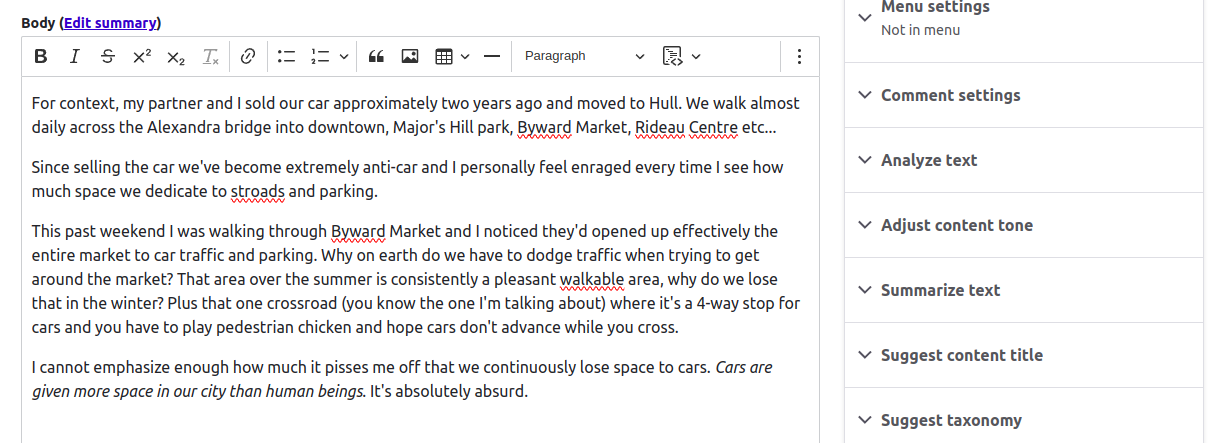Remove text formatting
1211x443 pixels.
(x=210, y=57)
